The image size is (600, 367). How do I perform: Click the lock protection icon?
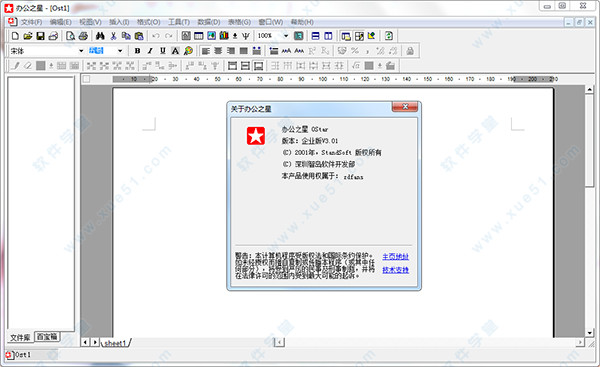click(410, 51)
